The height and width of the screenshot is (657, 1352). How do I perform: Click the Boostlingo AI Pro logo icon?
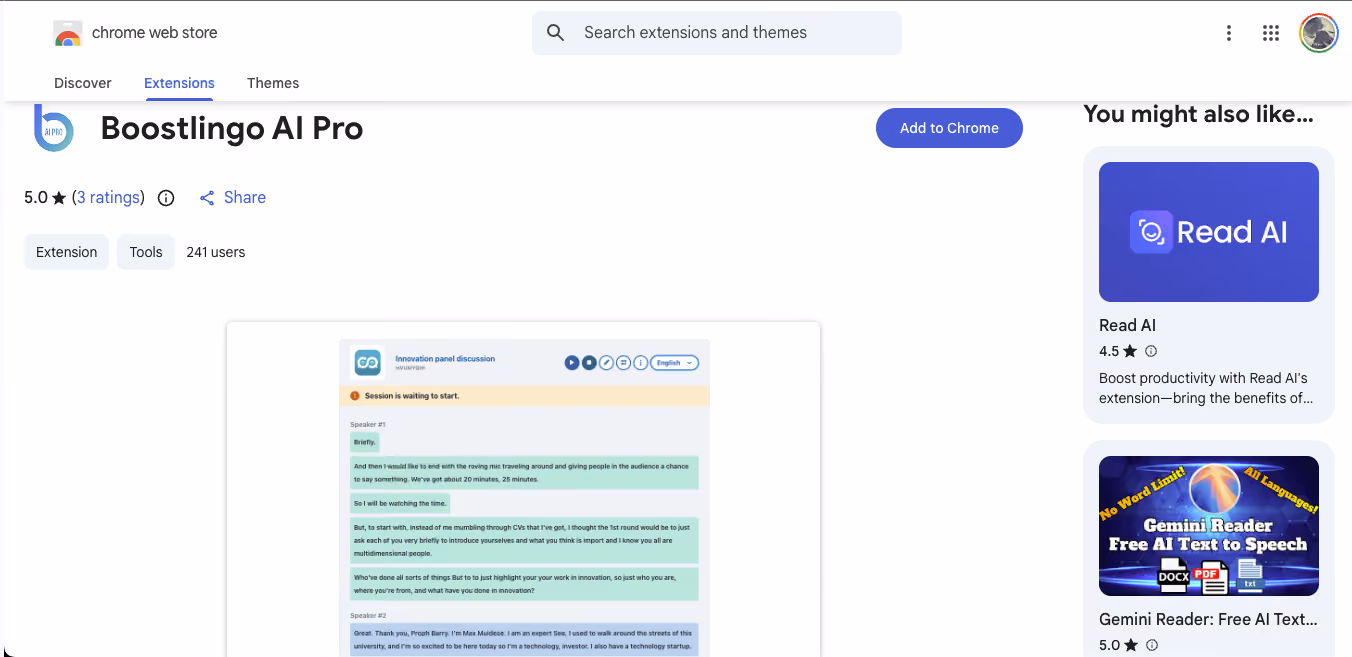(53, 128)
